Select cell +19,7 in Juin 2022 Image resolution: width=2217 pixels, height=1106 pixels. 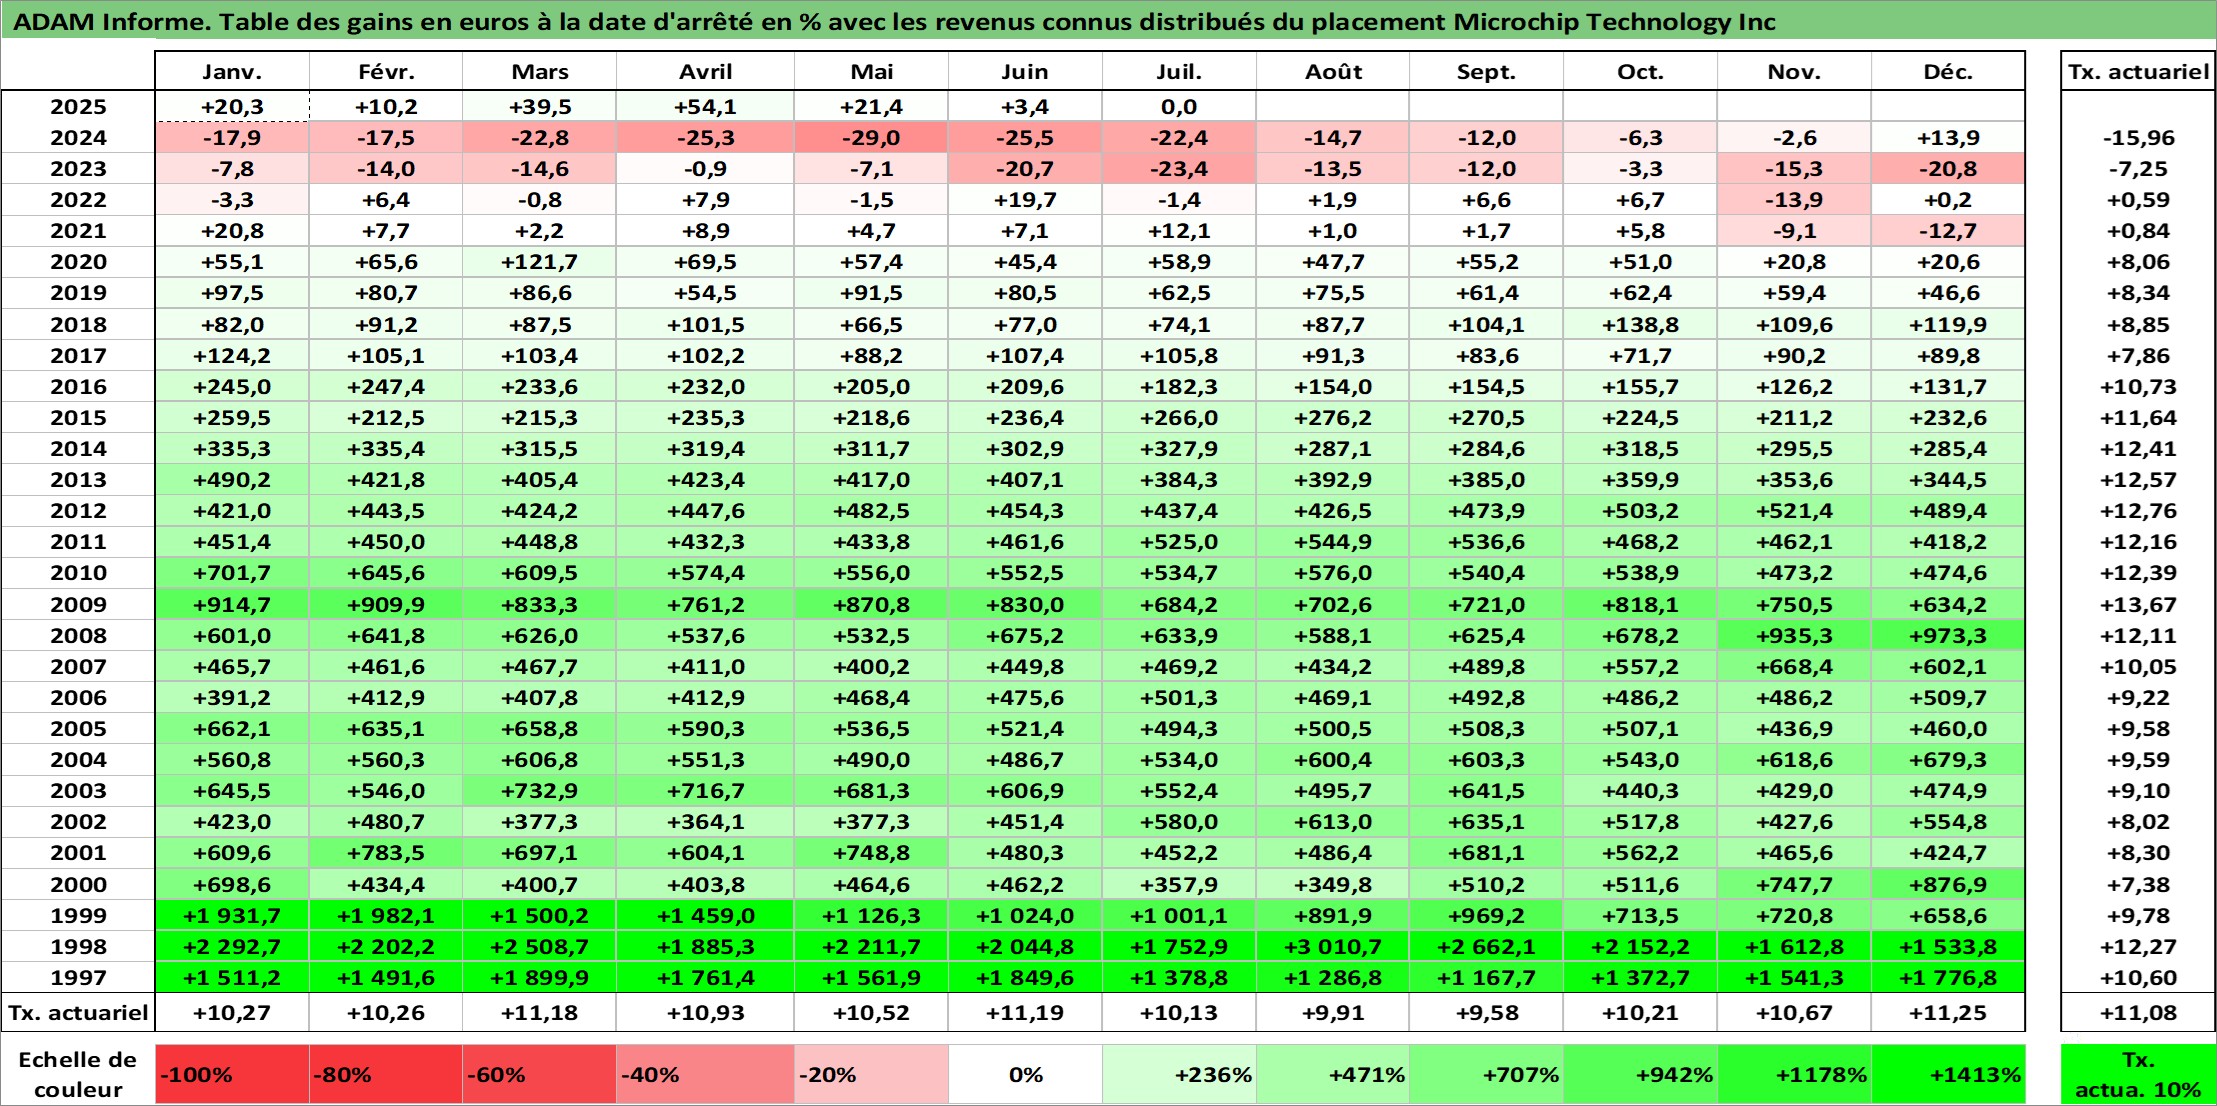click(1025, 200)
